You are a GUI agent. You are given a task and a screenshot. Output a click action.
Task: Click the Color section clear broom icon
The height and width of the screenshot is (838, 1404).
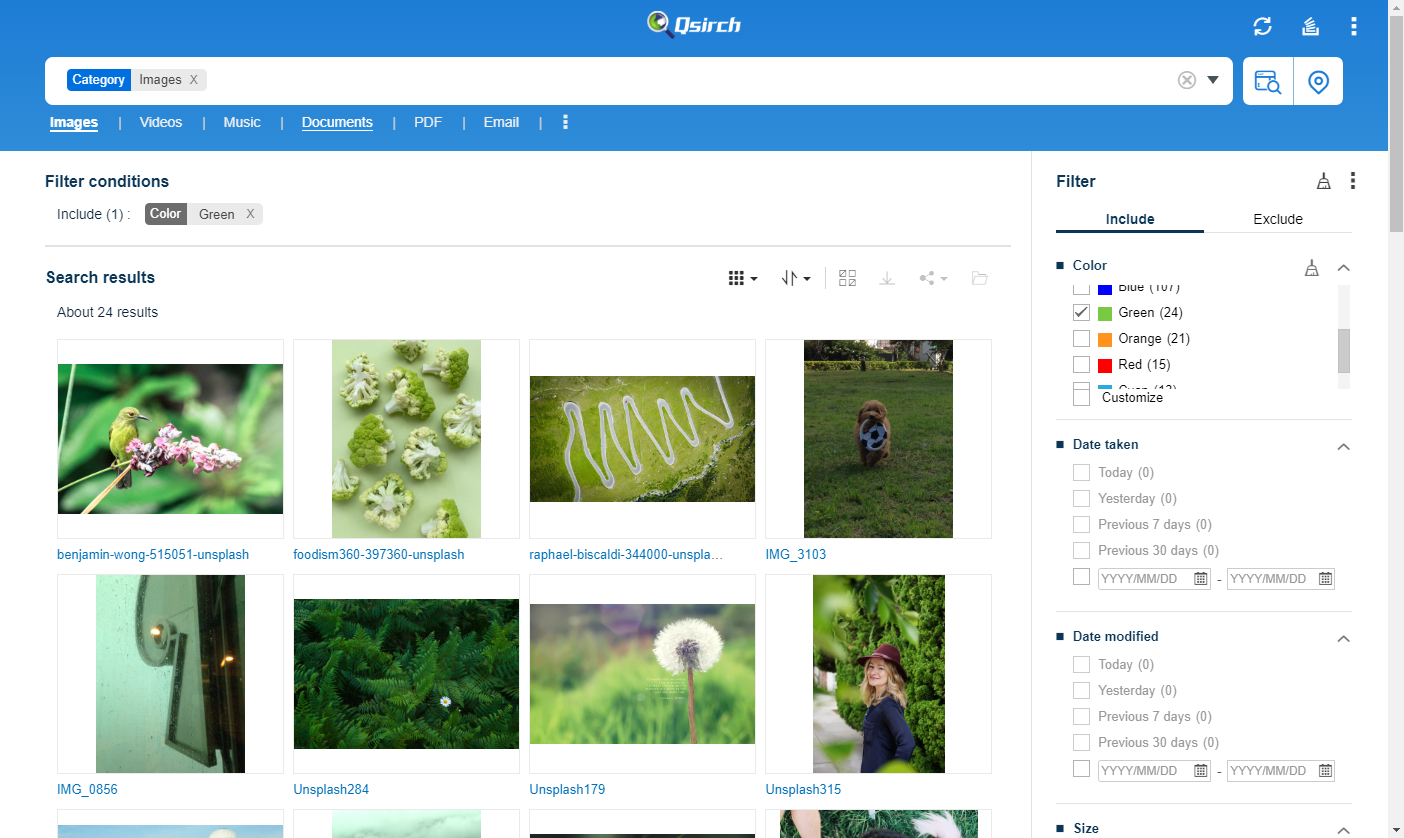(1312, 267)
